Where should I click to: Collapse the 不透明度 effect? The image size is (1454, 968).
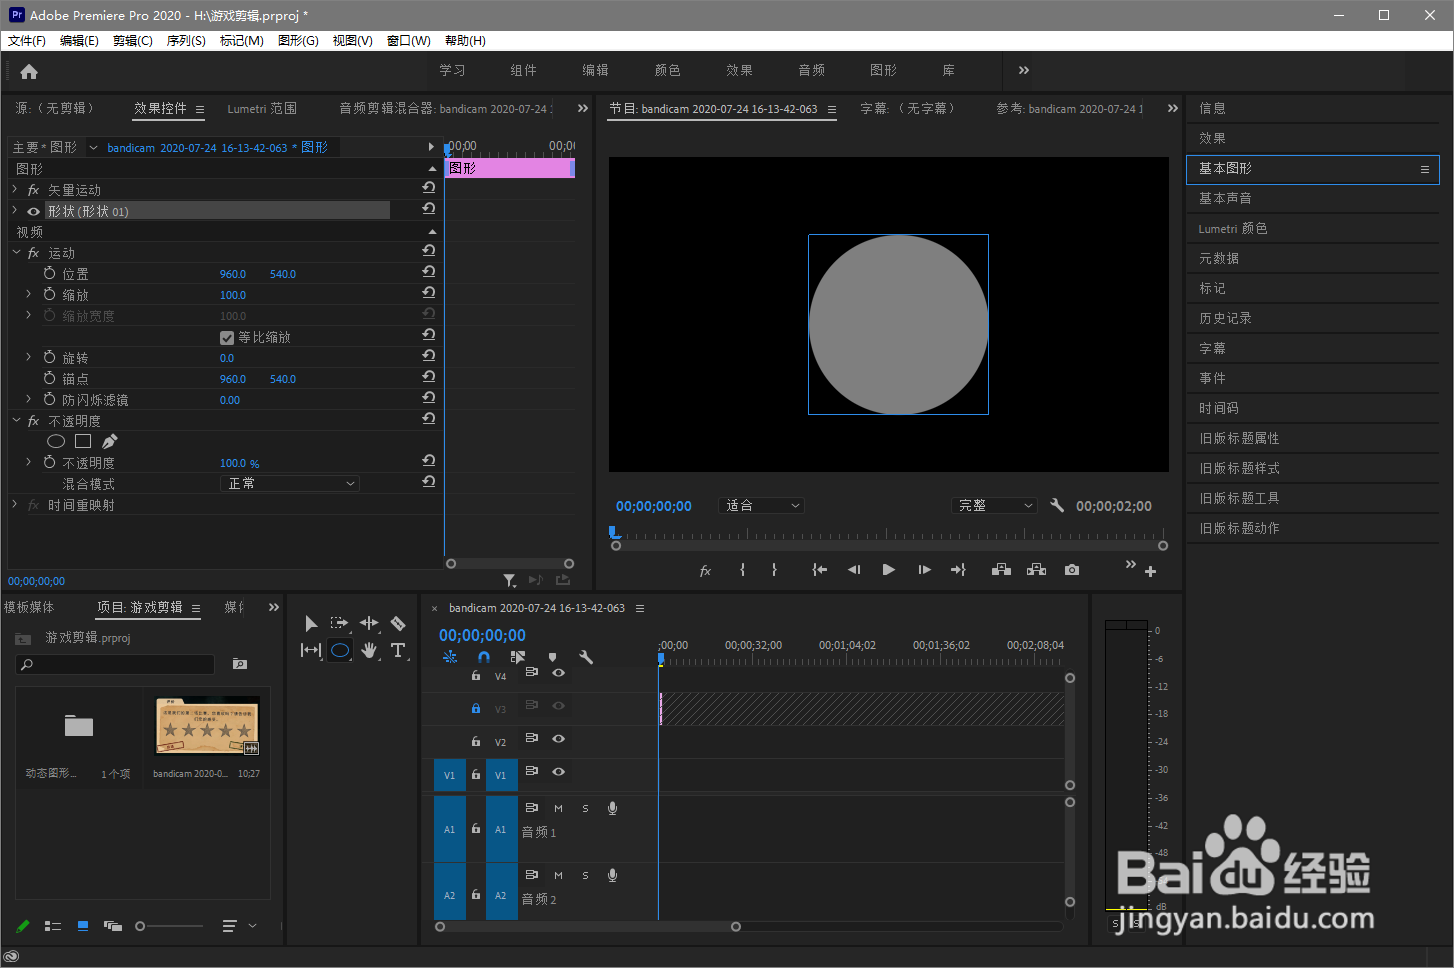[16, 420]
